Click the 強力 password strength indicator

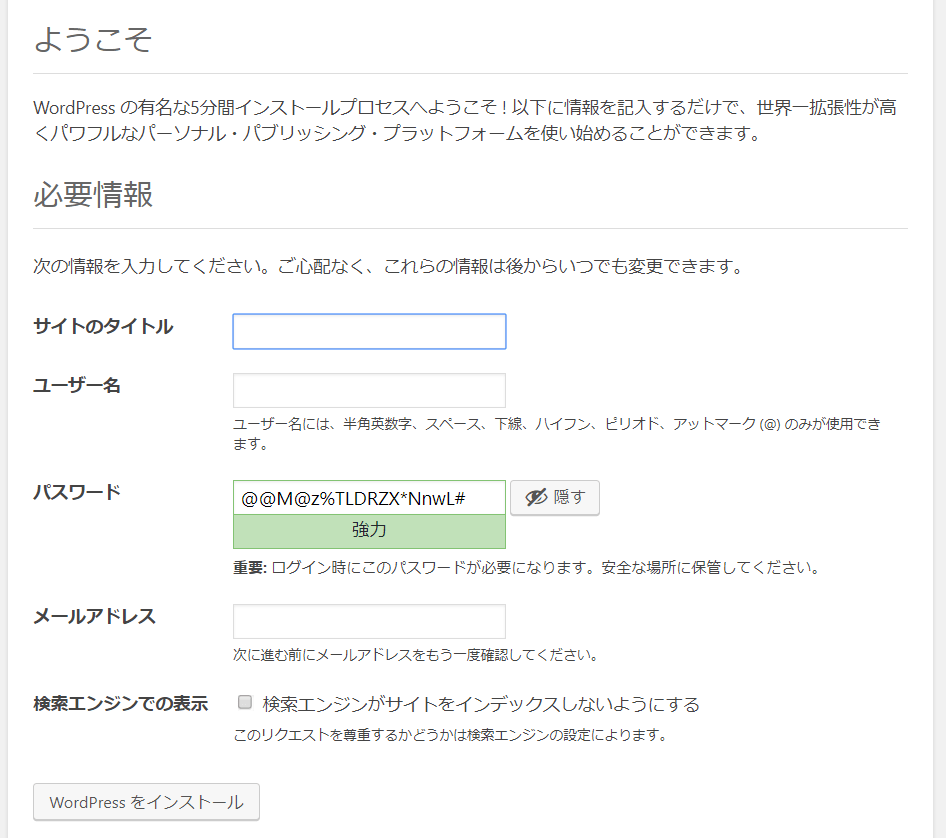coord(369,532)
